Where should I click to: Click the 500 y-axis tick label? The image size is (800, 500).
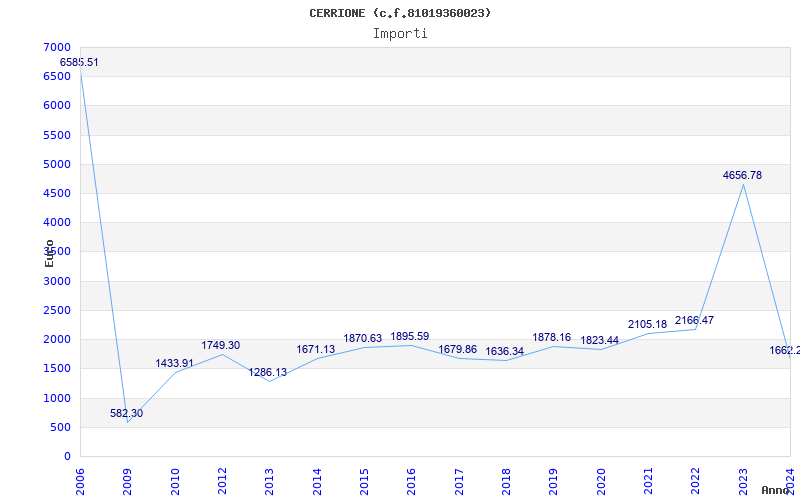click(x=60, y=427)
